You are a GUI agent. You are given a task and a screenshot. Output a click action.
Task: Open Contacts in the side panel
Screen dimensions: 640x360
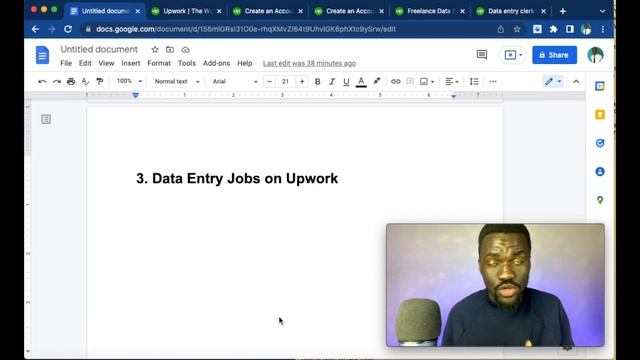600,171
